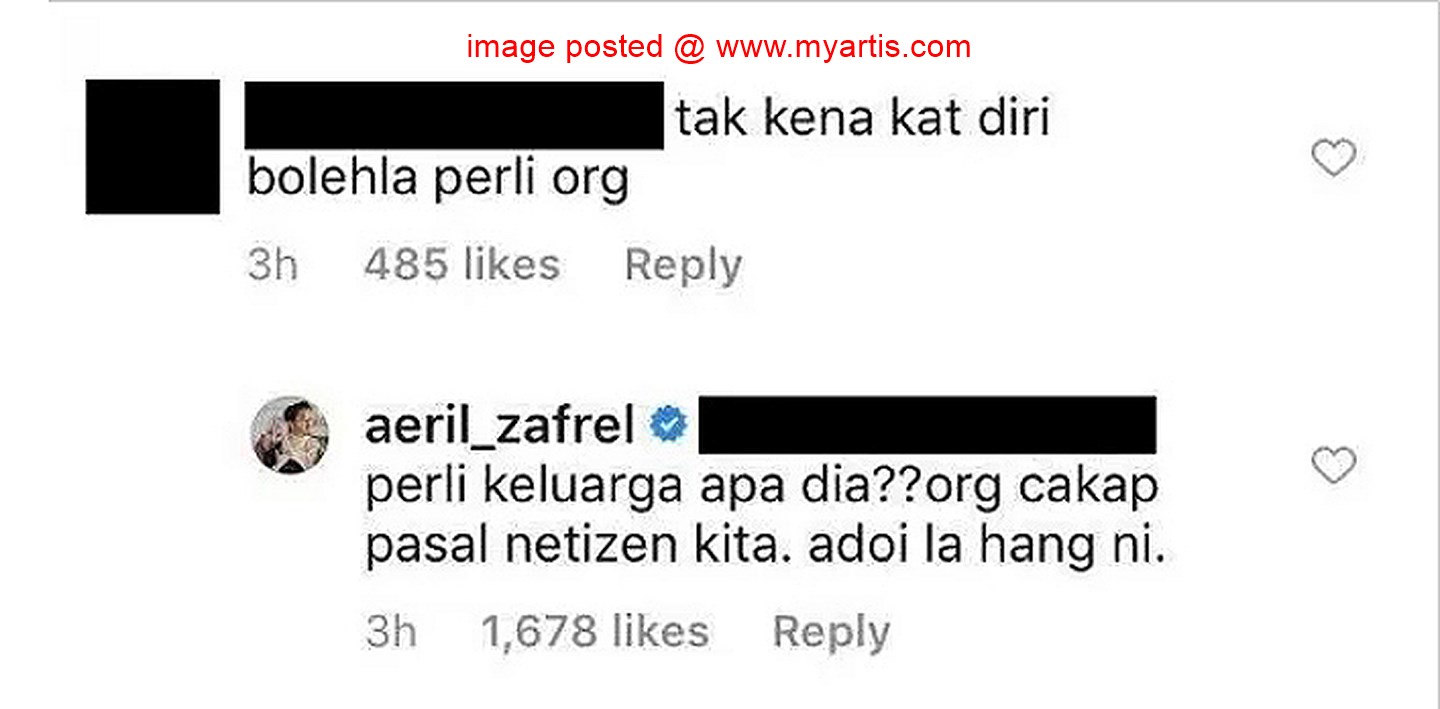This screenshot has height=709, width=1440.
Task: Reply to the comment with 485 likes
Action: point(683,266)
